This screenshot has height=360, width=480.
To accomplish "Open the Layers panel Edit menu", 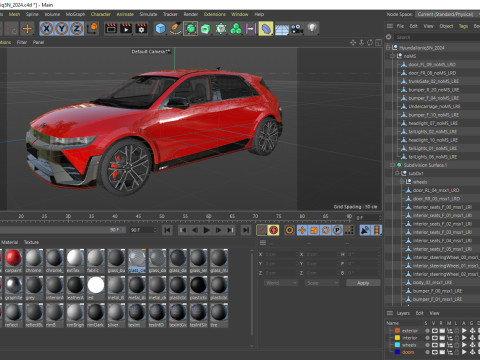I will (x=419, y=313).
